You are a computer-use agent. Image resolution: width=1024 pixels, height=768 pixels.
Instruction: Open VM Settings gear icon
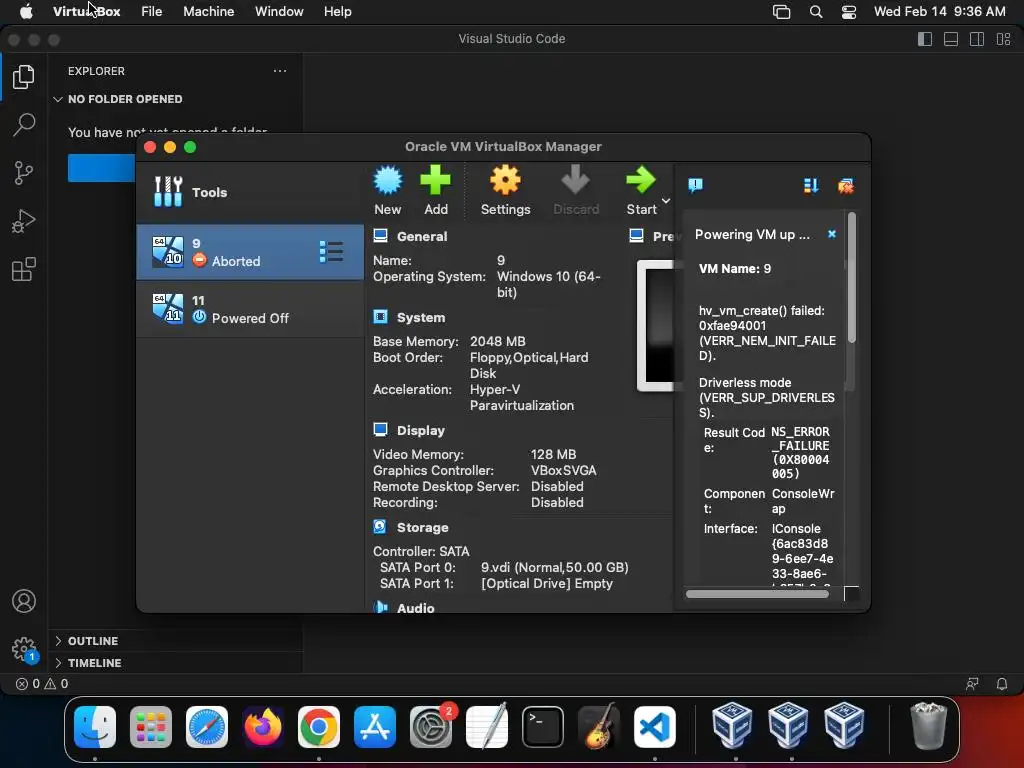pos(505,189)
